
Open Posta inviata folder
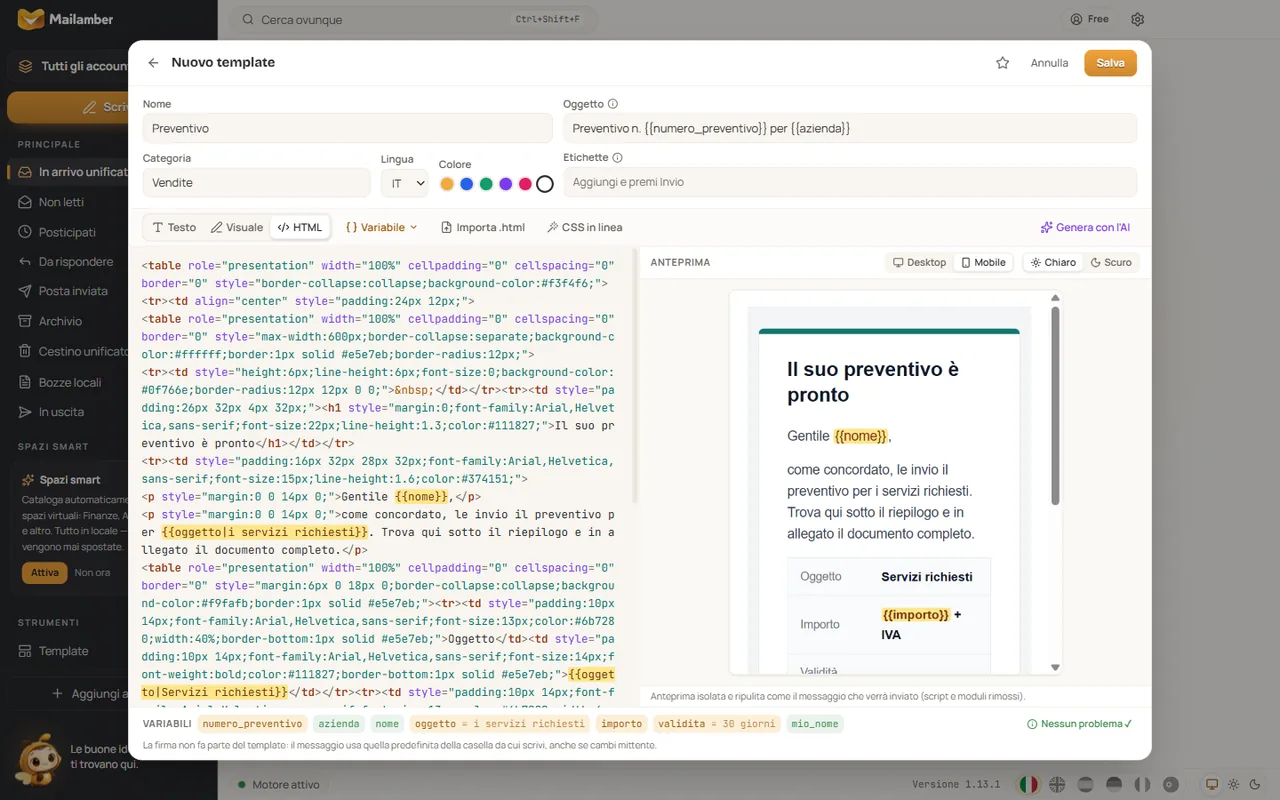point(73,291)
